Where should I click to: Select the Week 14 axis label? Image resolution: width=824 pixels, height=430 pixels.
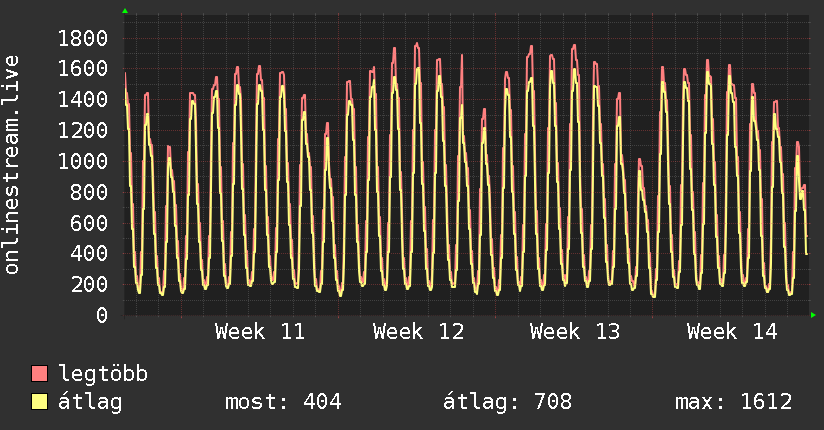[732, 332]
